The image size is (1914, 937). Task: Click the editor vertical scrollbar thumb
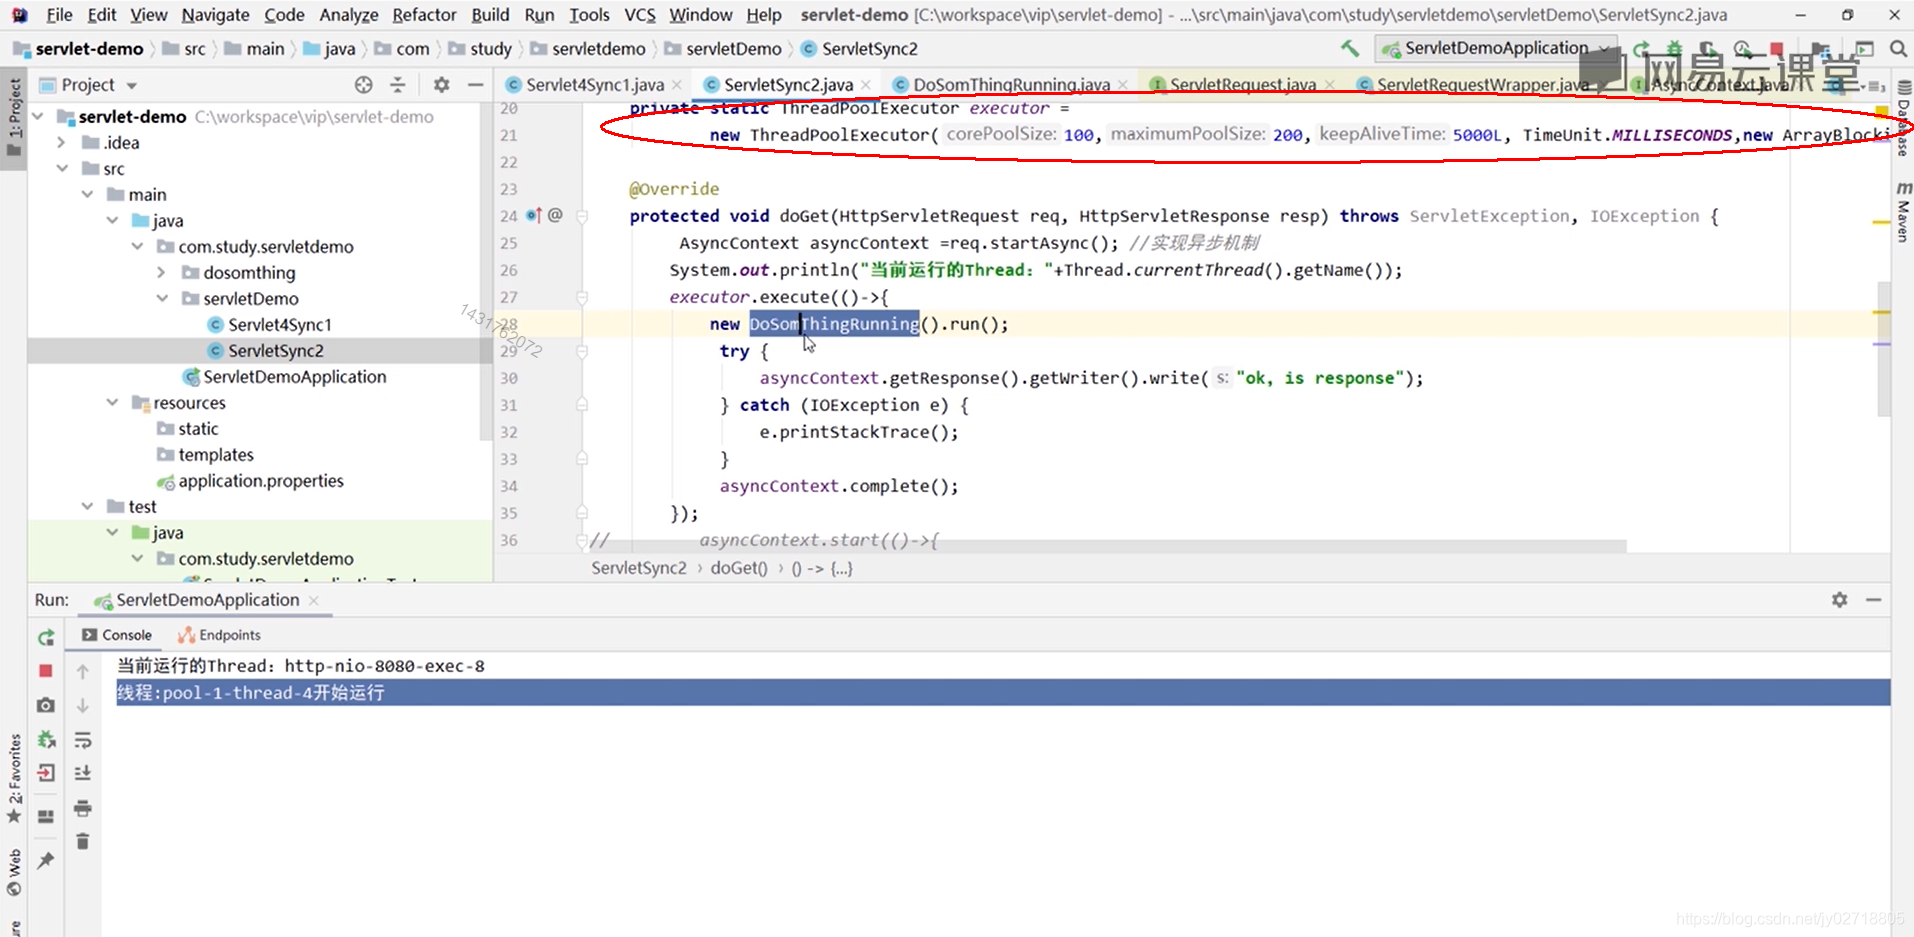[x=1884, y=348]
